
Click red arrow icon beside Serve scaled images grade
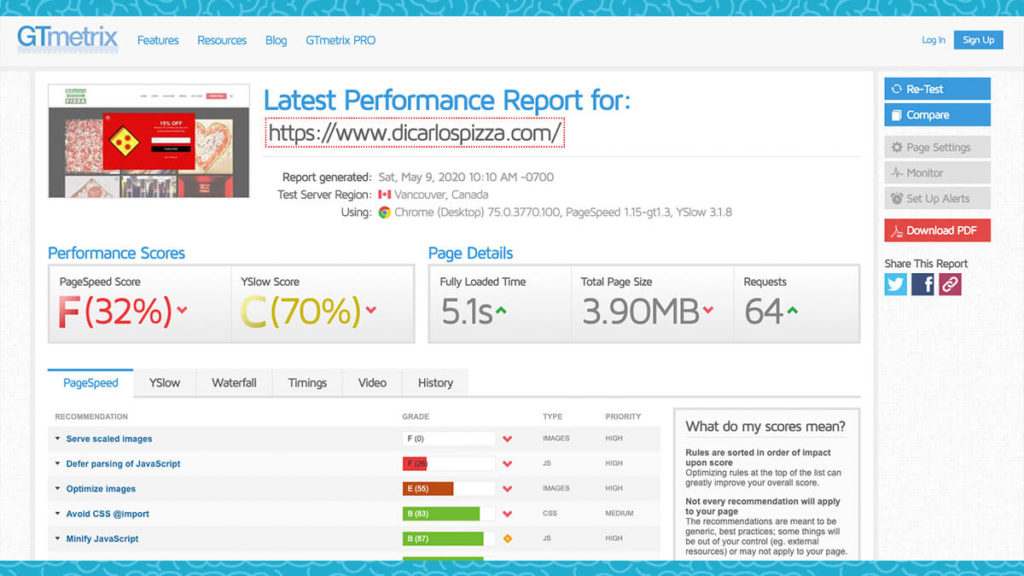click(507, 439)
